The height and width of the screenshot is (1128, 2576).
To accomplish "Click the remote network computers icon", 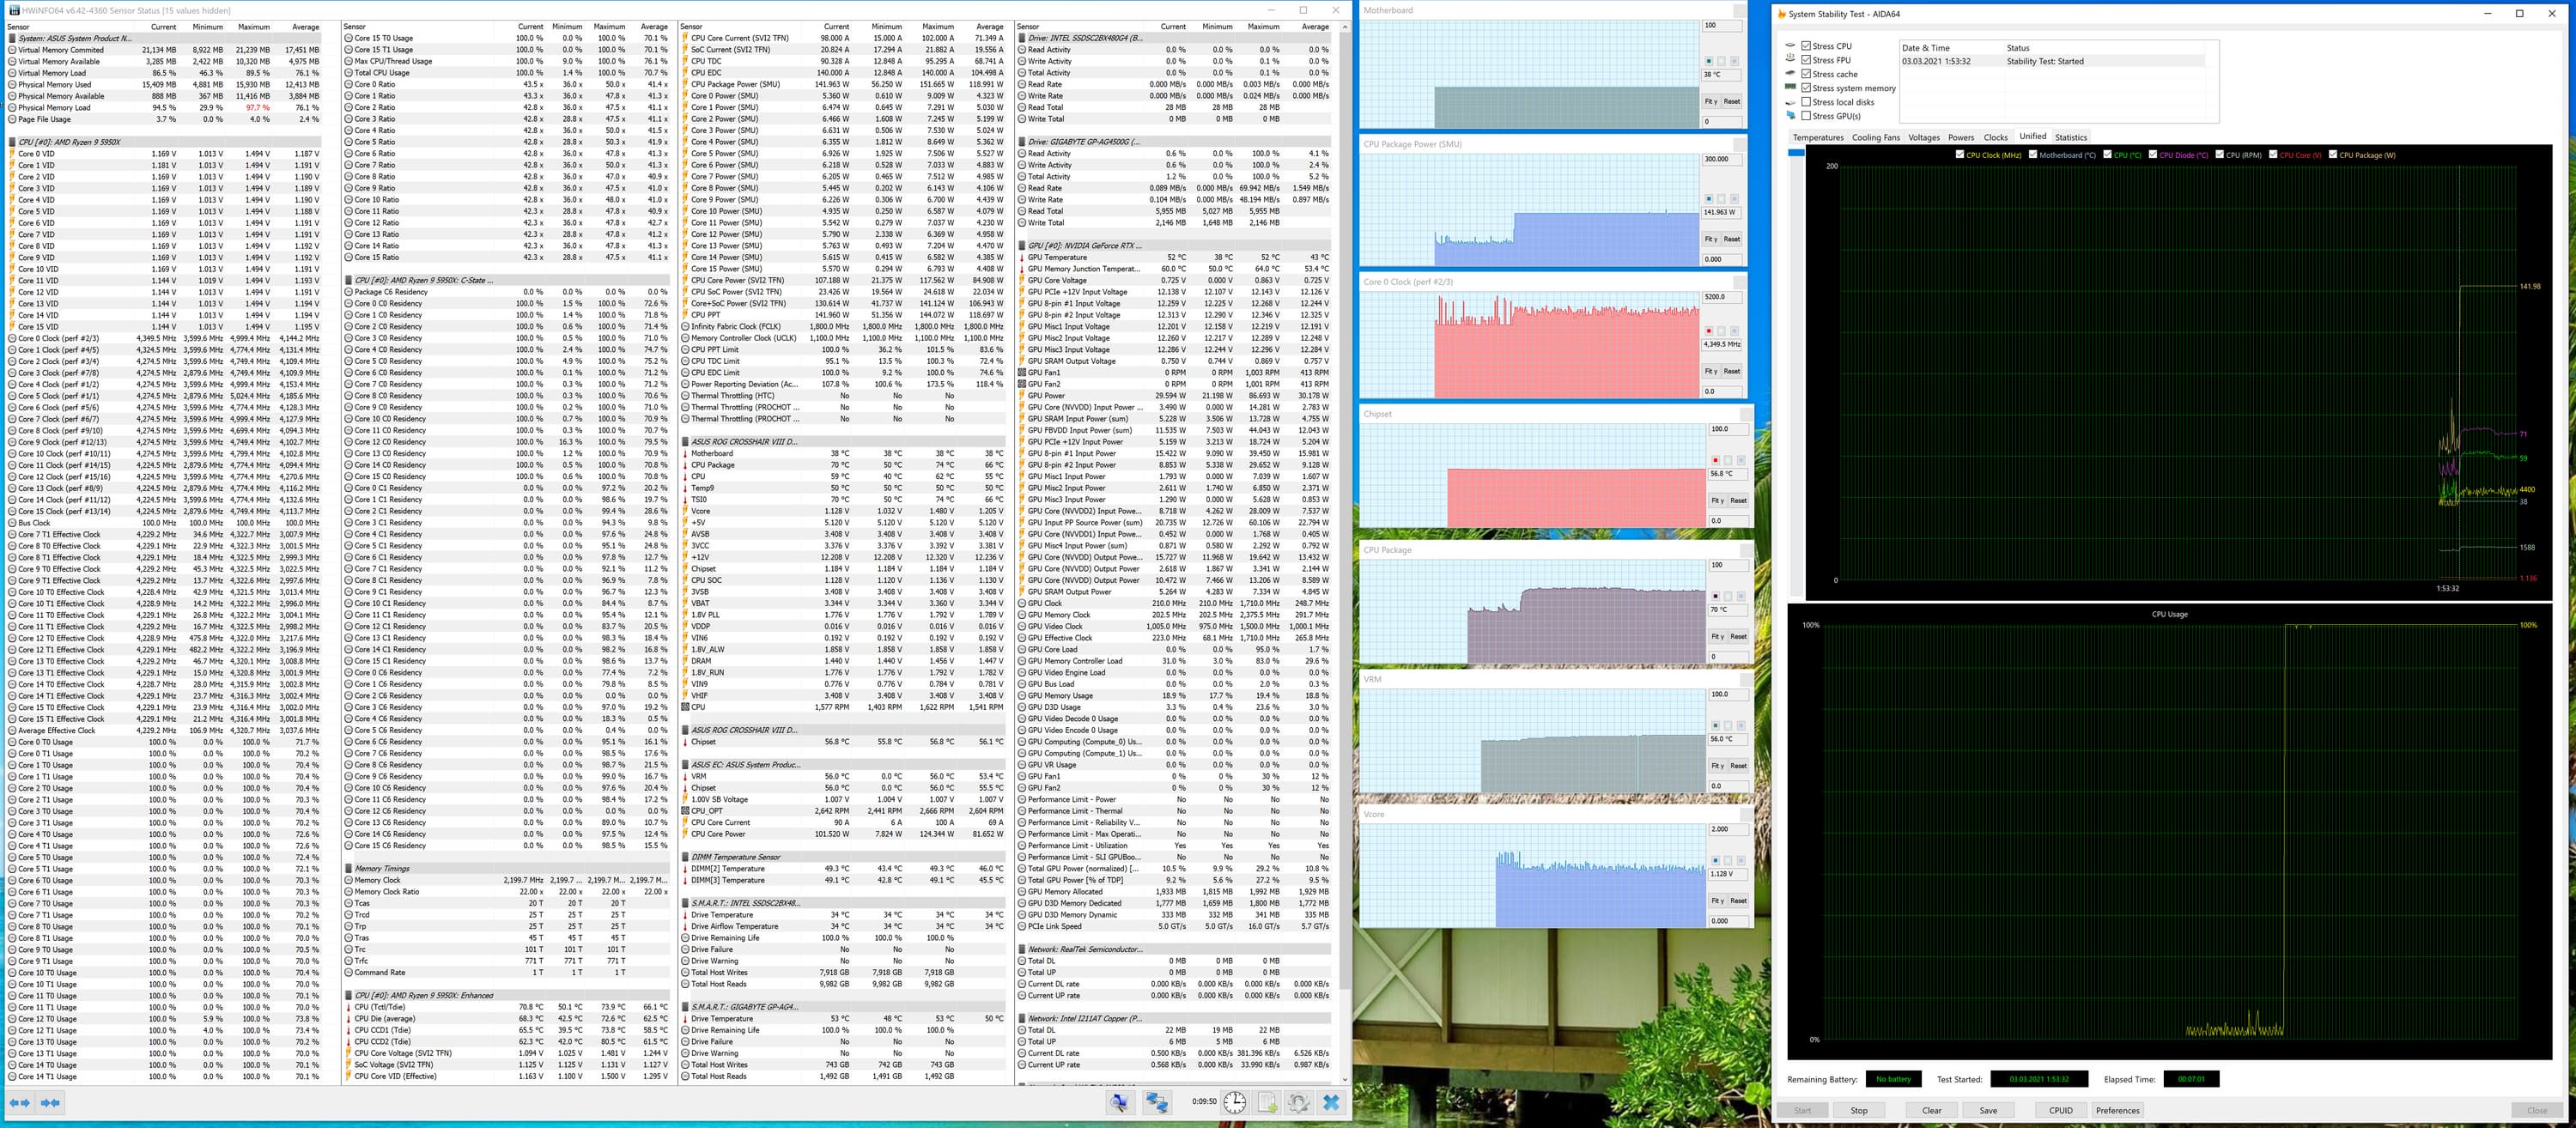I will 1157,1102.
